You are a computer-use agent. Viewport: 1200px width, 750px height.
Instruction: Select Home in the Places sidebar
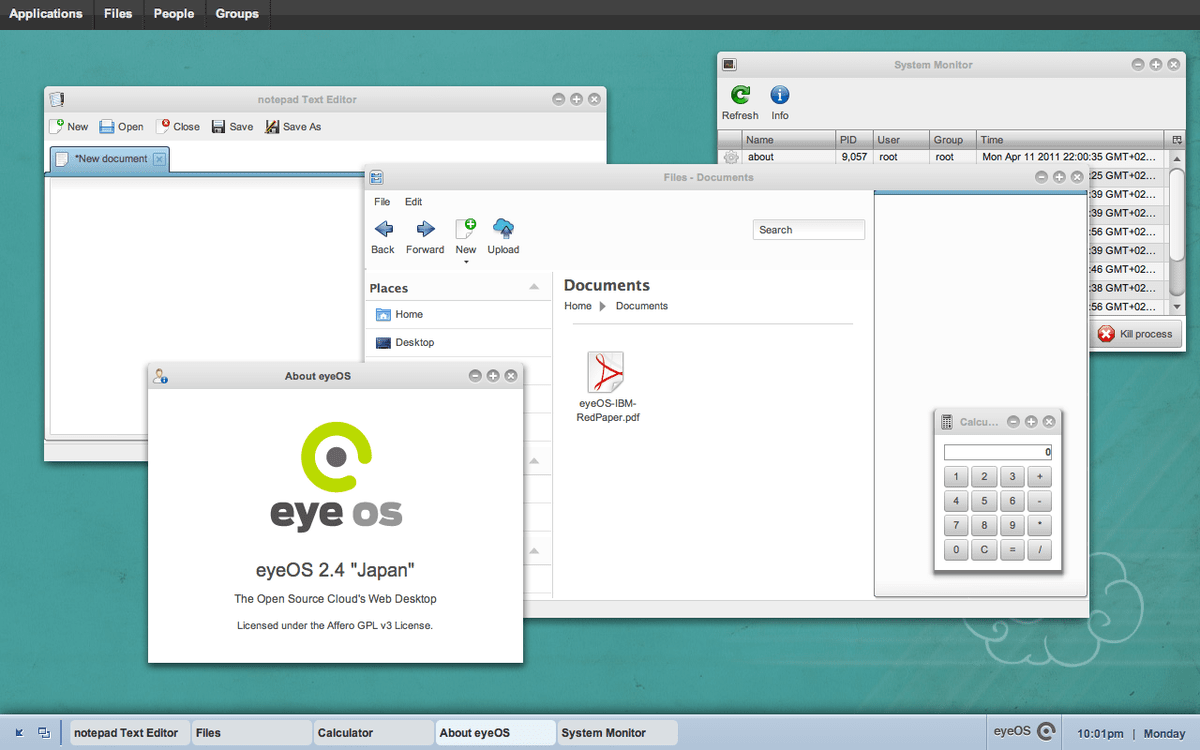[406, 313]
